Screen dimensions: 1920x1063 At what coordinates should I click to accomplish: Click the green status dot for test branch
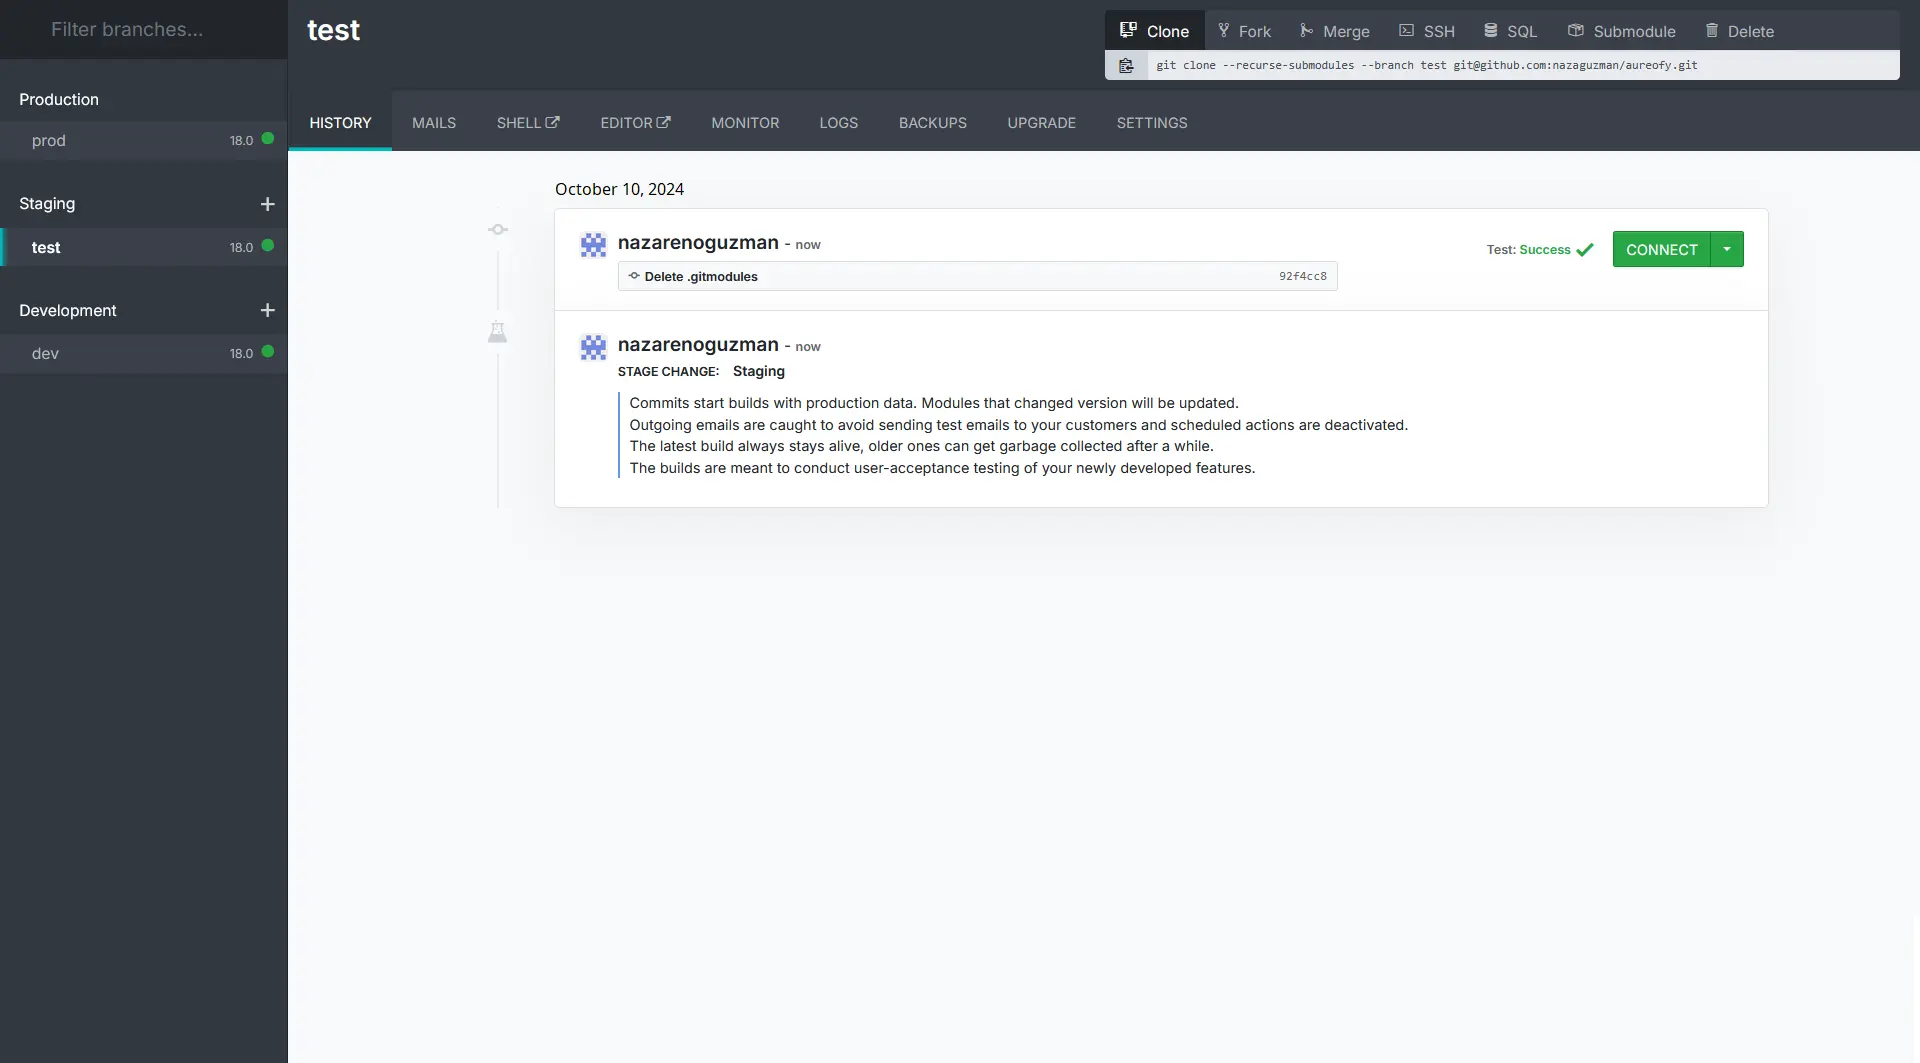point(268,246)
